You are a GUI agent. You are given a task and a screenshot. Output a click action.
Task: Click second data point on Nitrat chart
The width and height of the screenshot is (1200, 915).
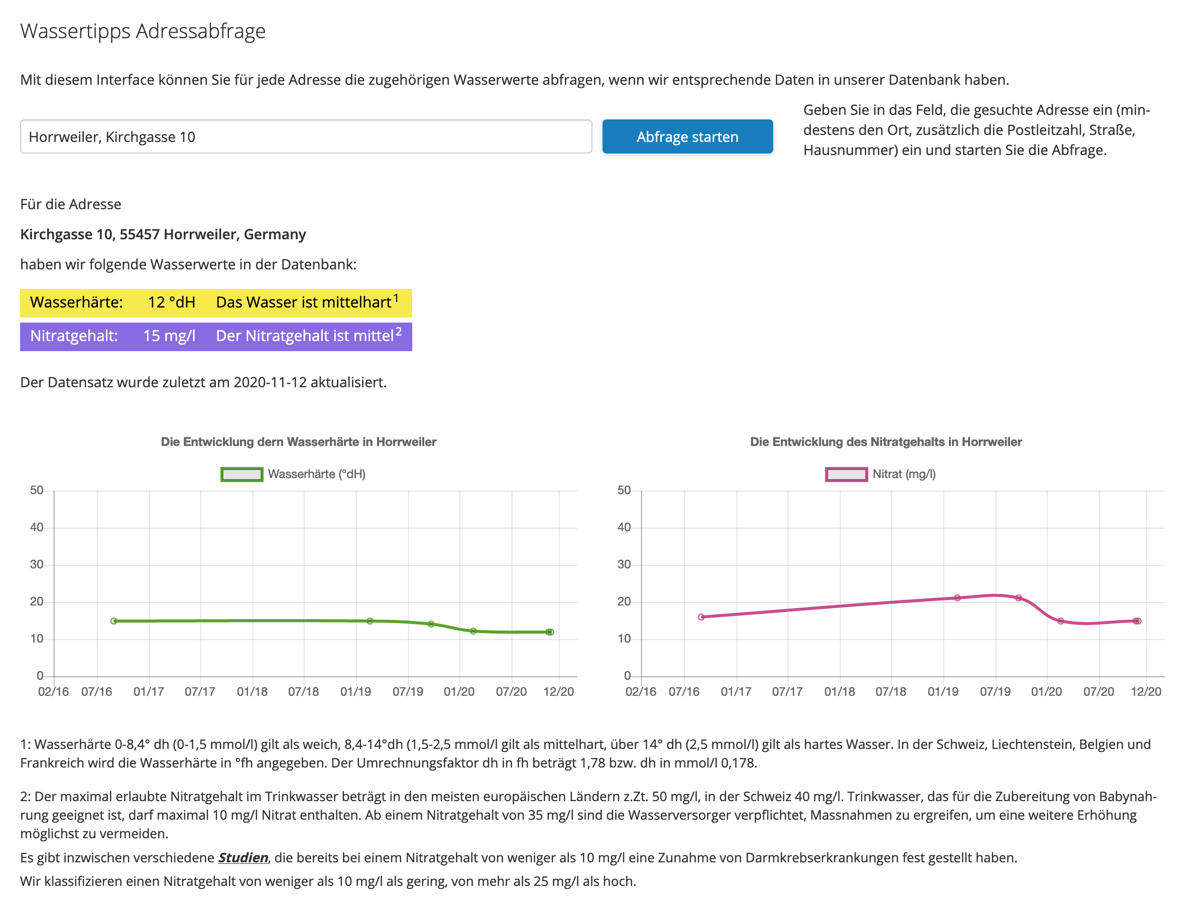tap(957, 598)
